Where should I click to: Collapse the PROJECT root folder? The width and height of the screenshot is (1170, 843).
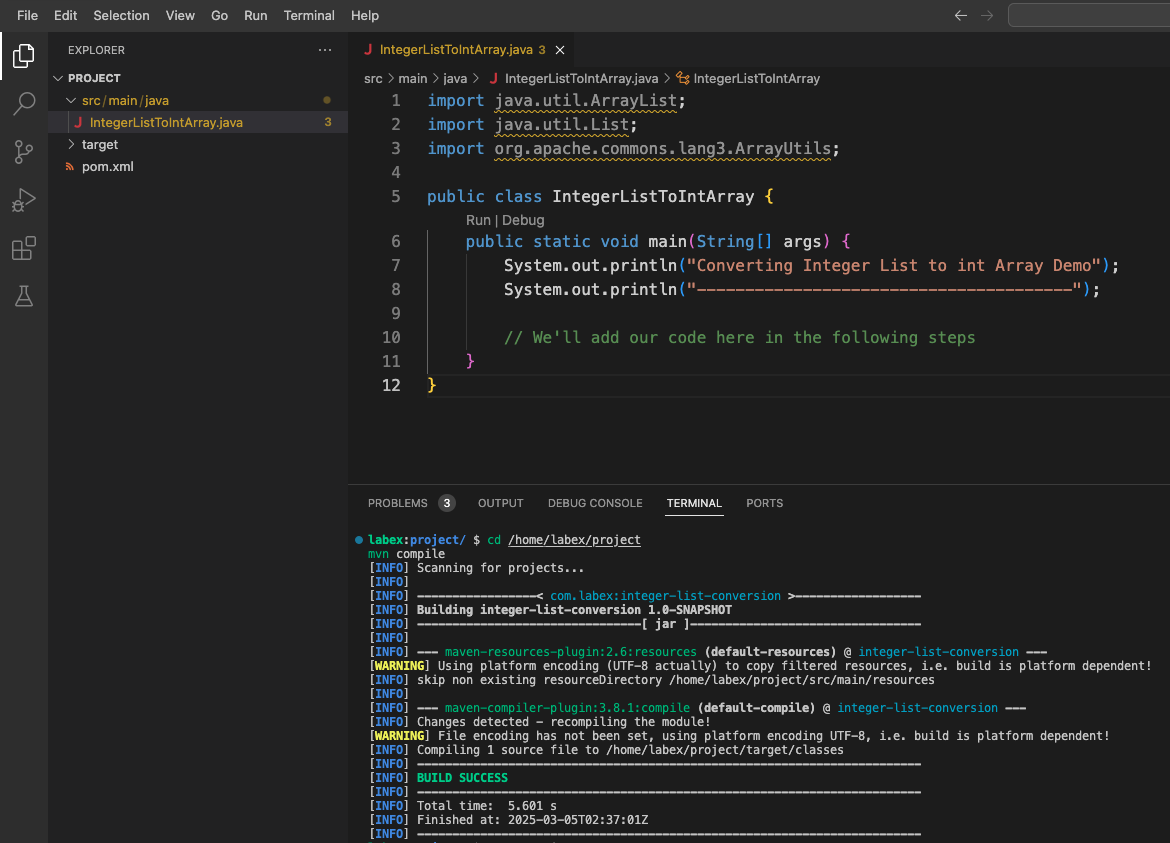58,78
